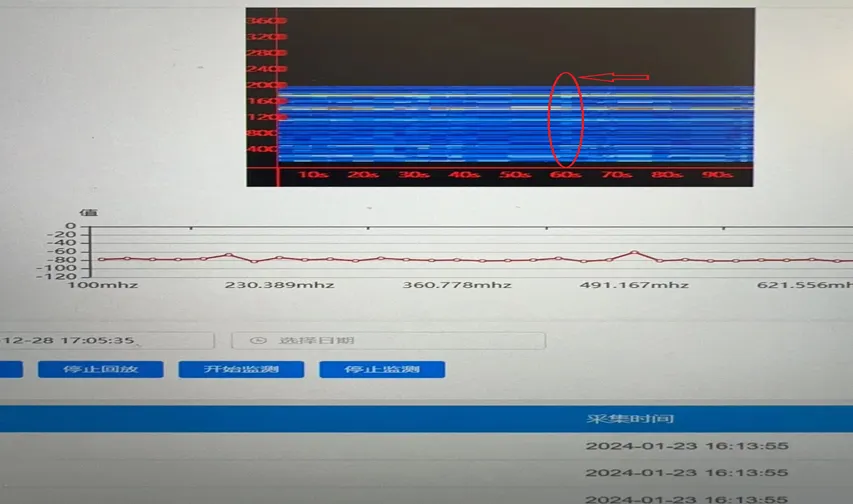853x504 pixels.
Task: Click the 90s mark on the spectrogram time axis
Action: click(x=717, y=175)
